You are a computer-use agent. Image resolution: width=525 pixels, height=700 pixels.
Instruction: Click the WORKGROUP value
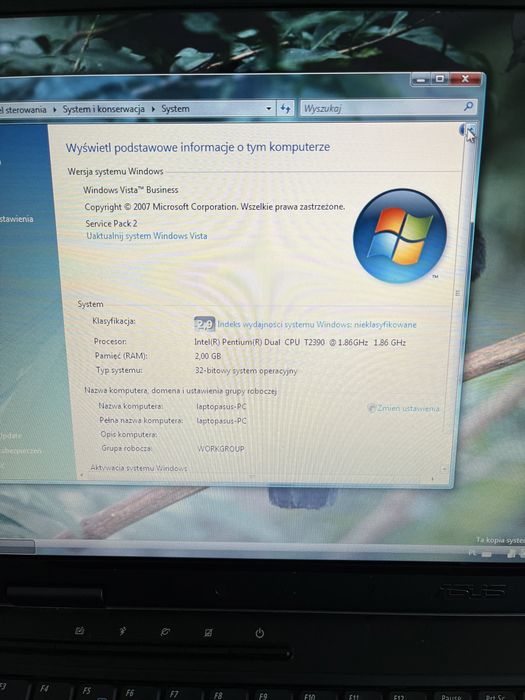point(221,449)
